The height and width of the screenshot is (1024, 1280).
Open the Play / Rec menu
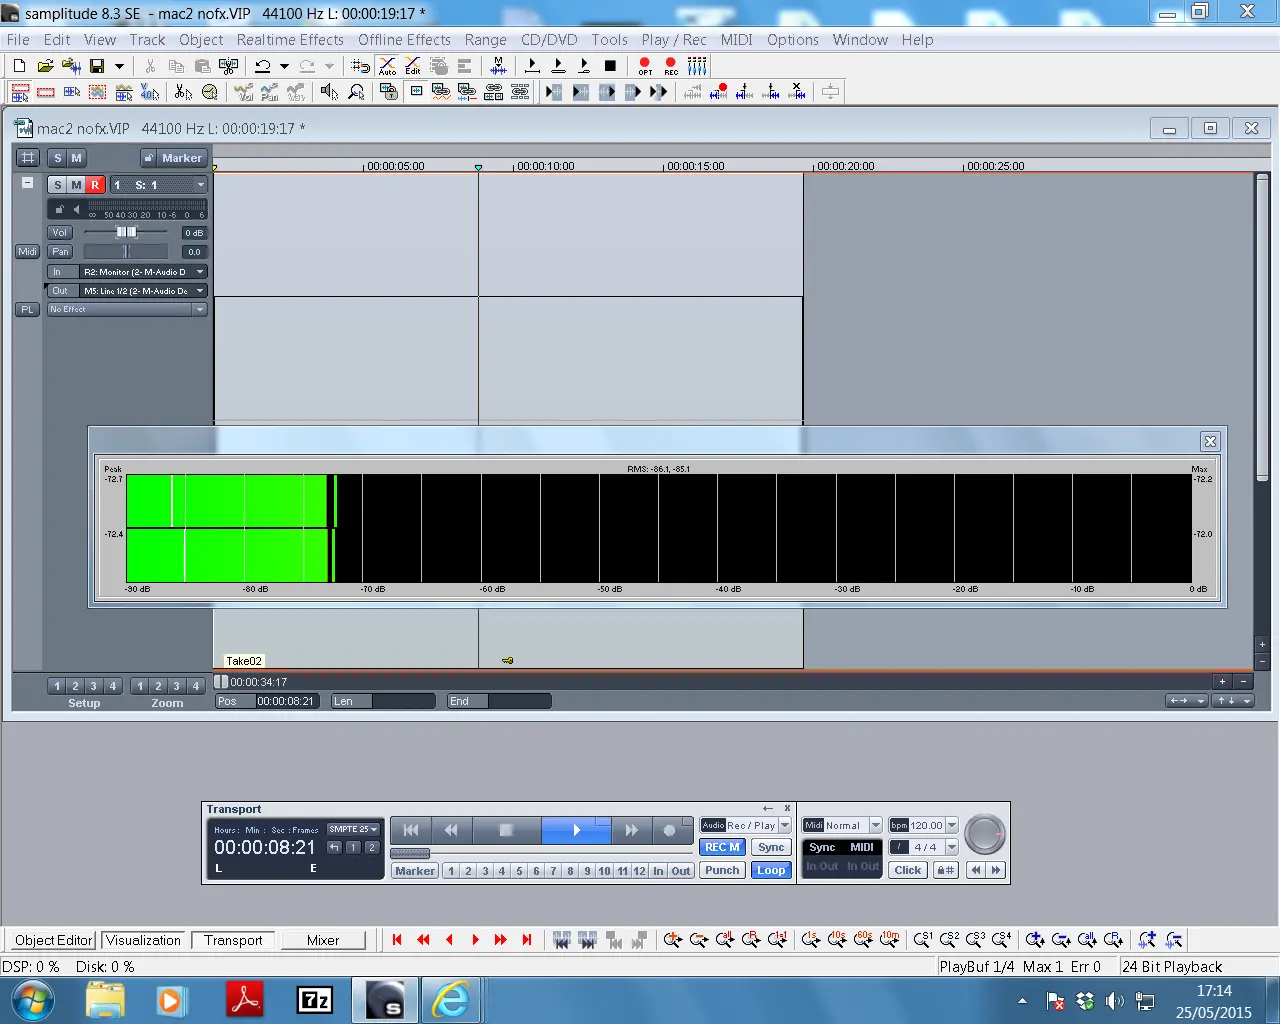674,40
